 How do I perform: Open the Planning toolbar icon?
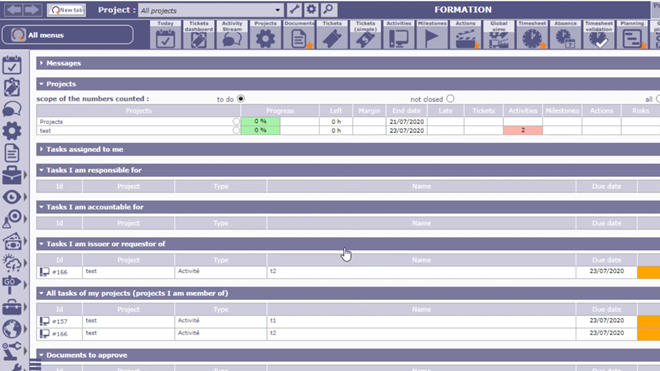pos(632,35)
